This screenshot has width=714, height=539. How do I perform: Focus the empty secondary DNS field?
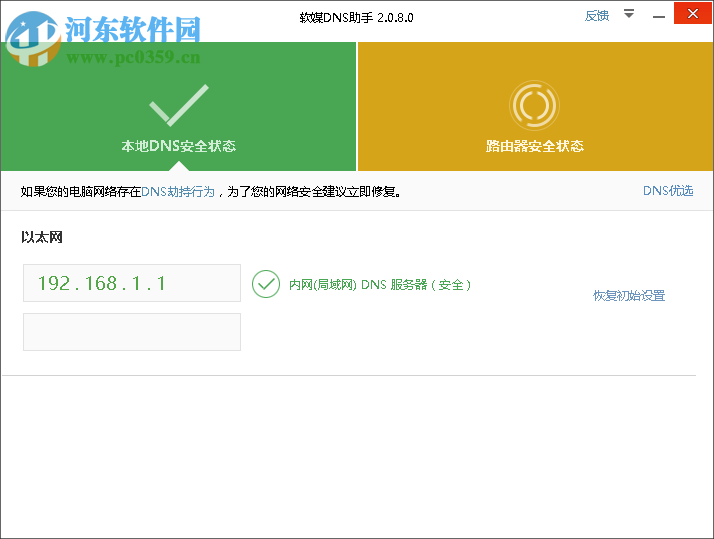point(132,332)
